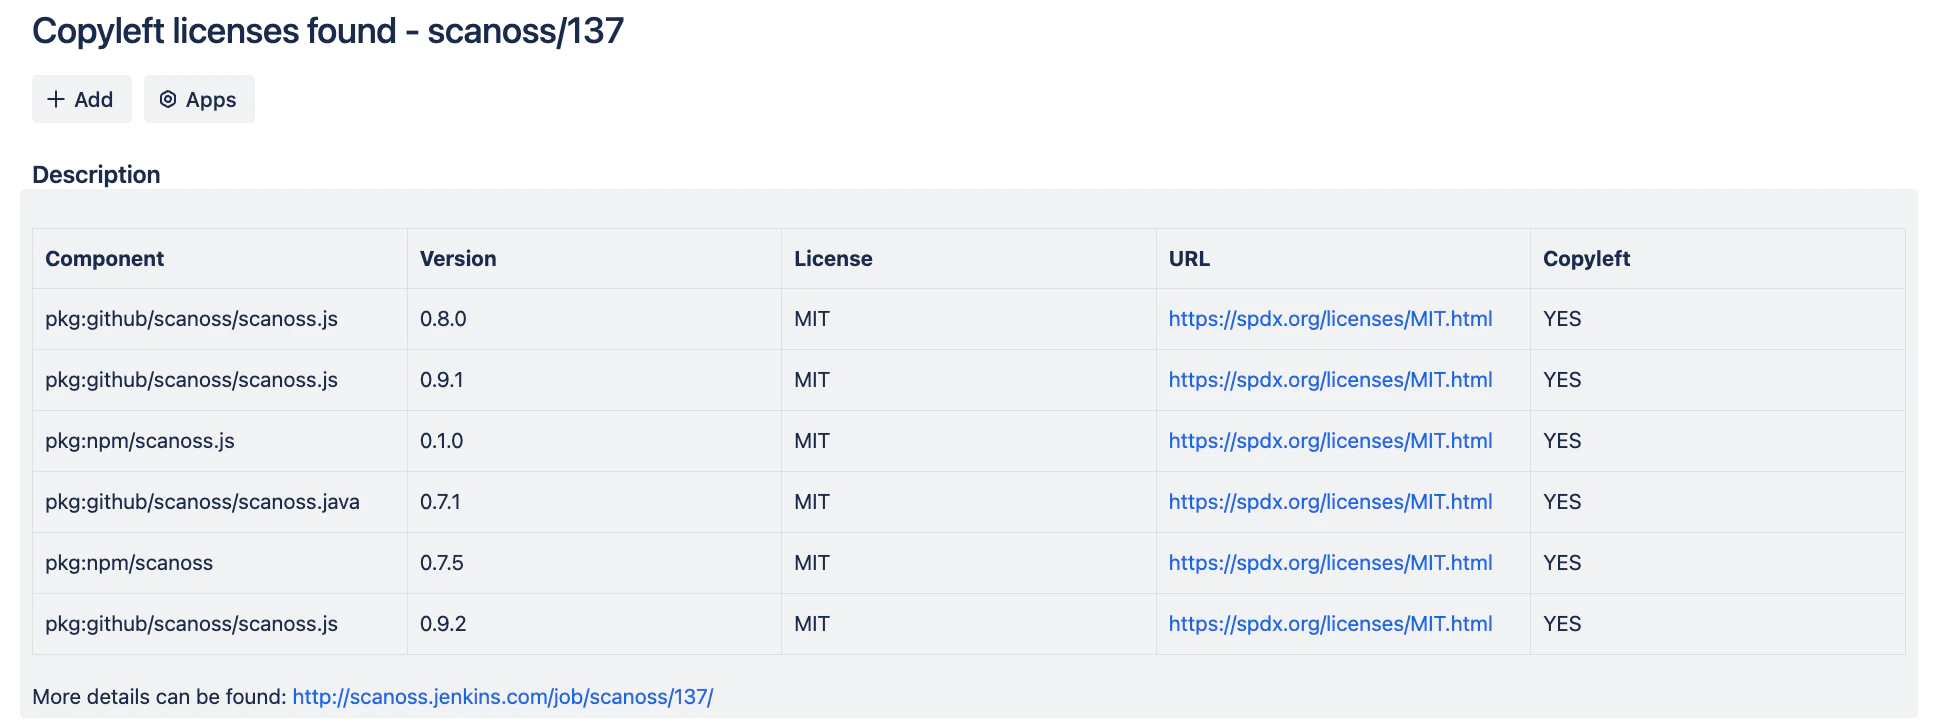Select 'pkg:github/scanoss/scanoss.js' in the 0.9.2 row
1940x724 pixels.
(191, 624)
